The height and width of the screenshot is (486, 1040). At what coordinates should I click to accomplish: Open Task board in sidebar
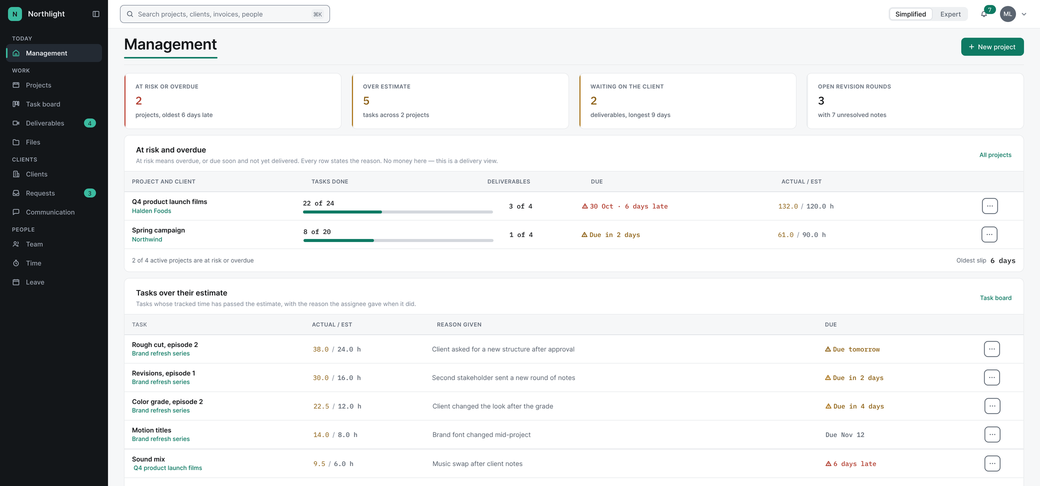(54, 104)
